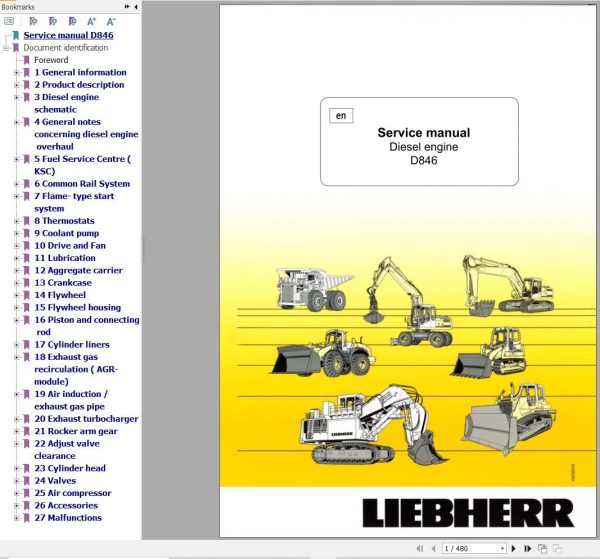600x559 pixels.
Task: Increase bookmark text size with A+
Action: click(91, 22)
